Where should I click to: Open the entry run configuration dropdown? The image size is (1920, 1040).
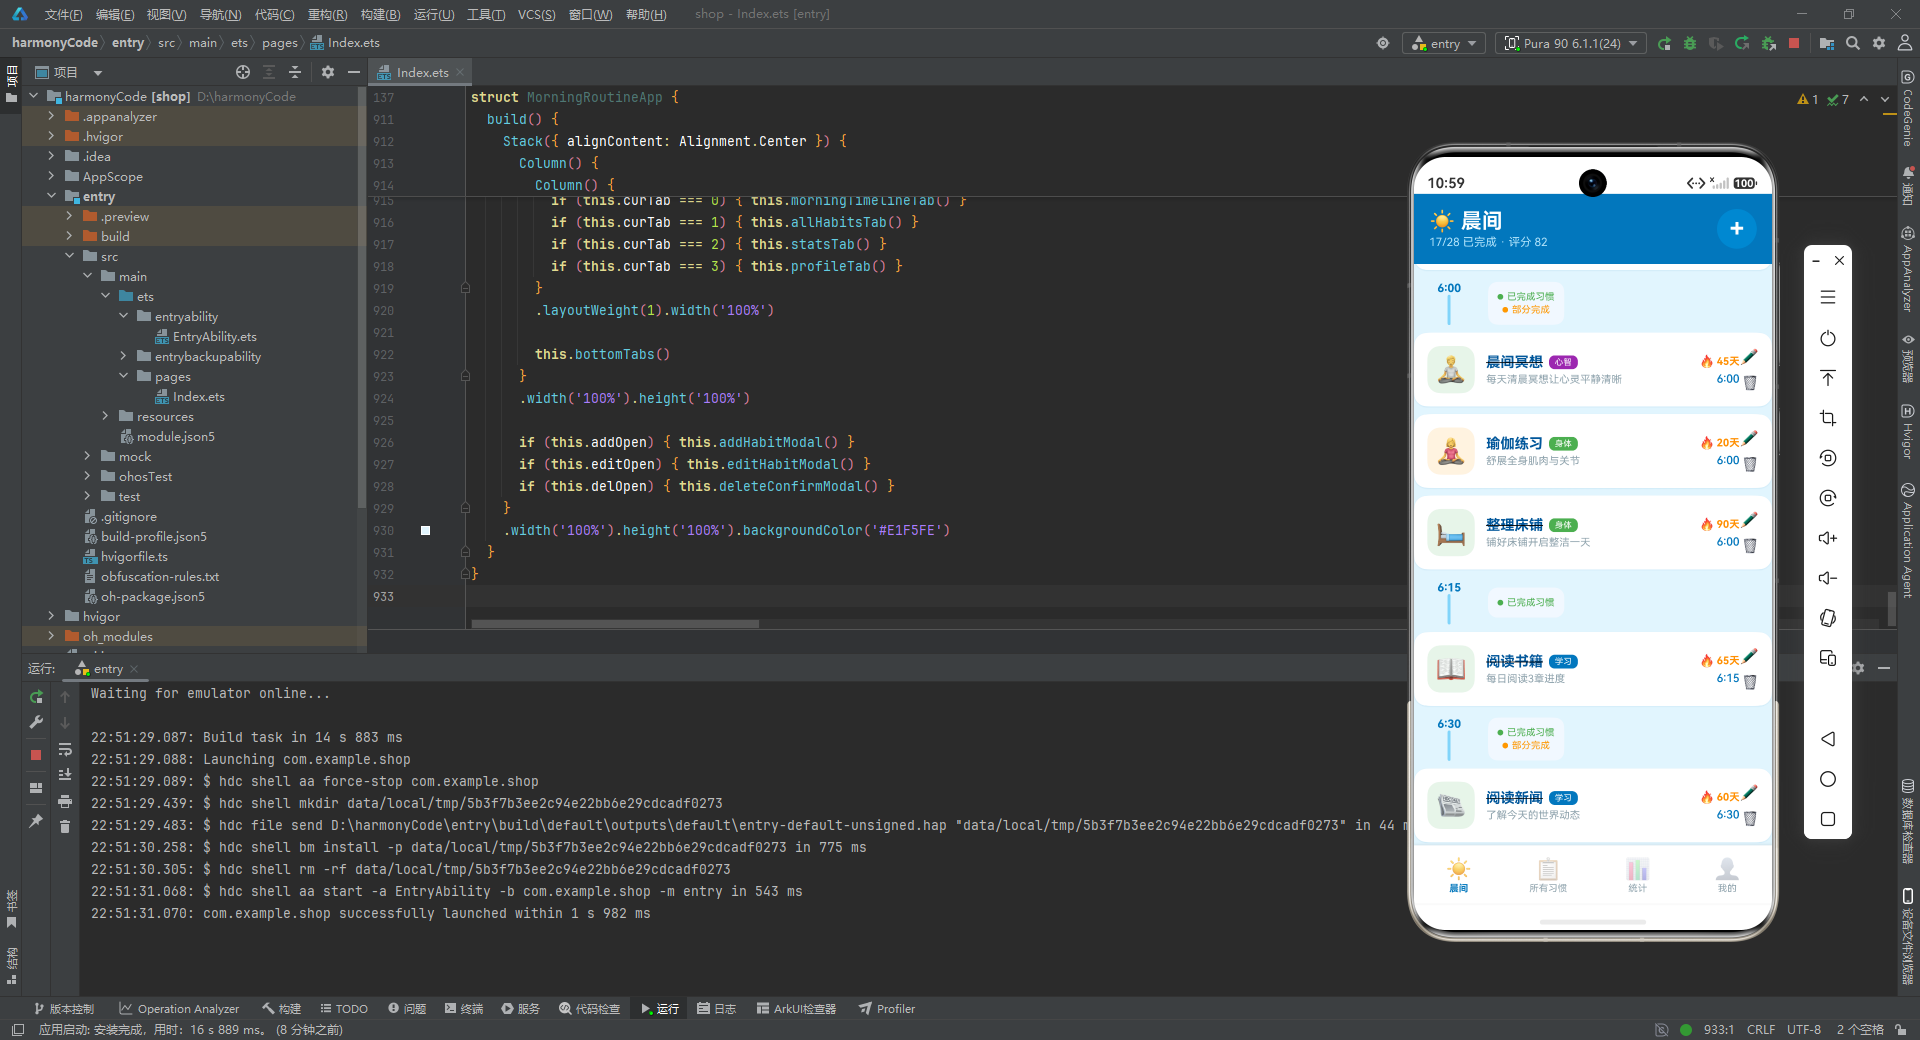click(x=1445, y=43)
